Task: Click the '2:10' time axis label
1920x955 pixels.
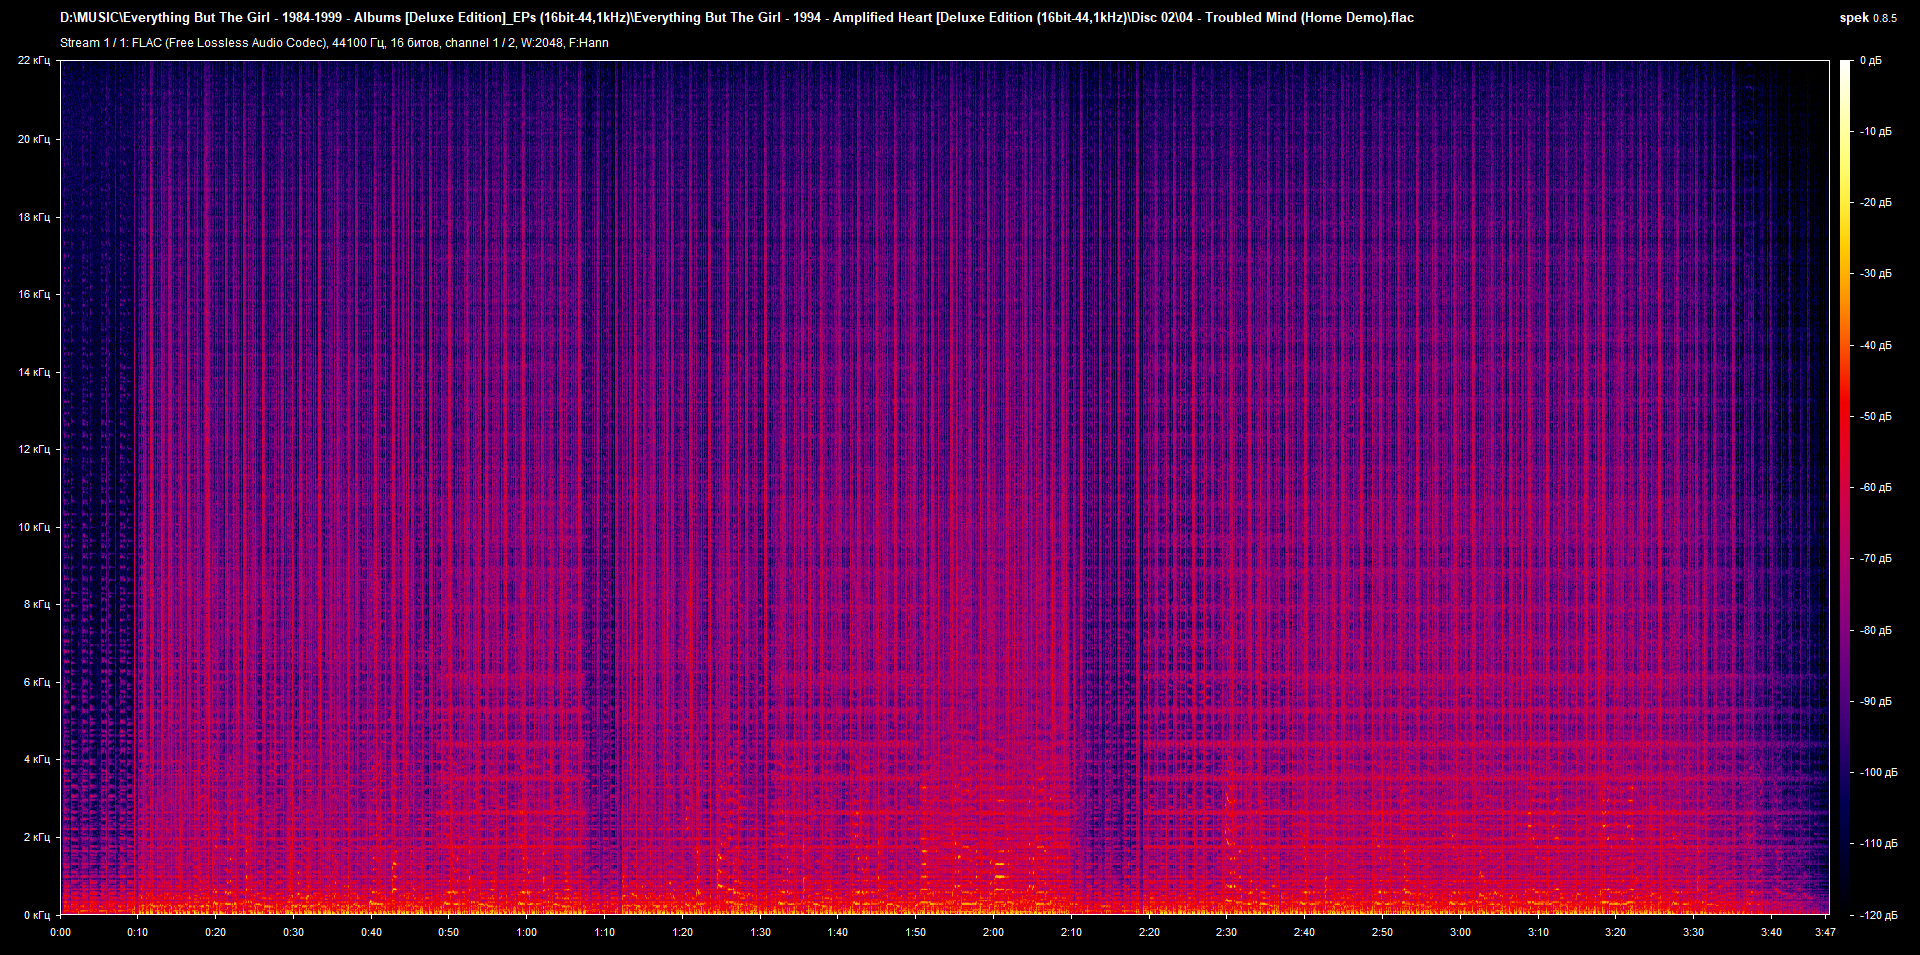Action: (1071, 932)
